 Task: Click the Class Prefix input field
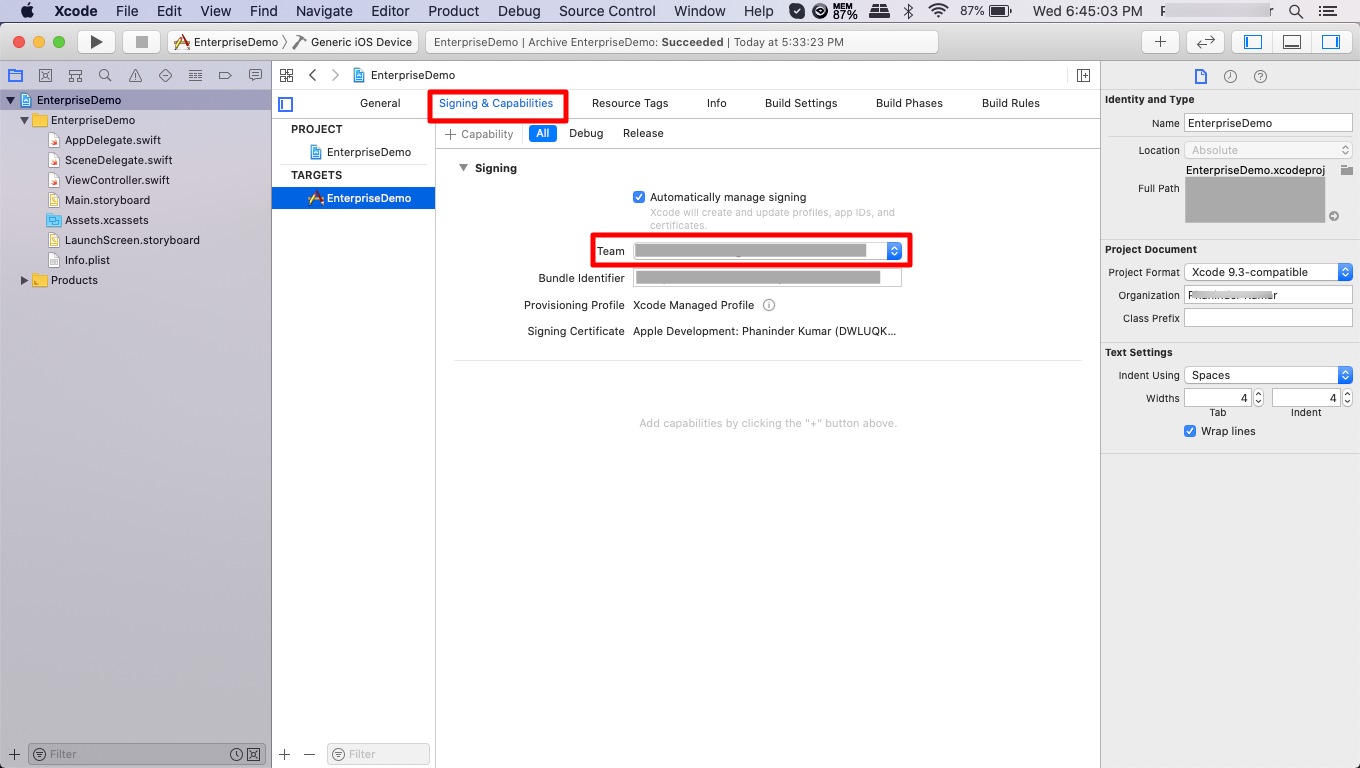click(1268, 318)
